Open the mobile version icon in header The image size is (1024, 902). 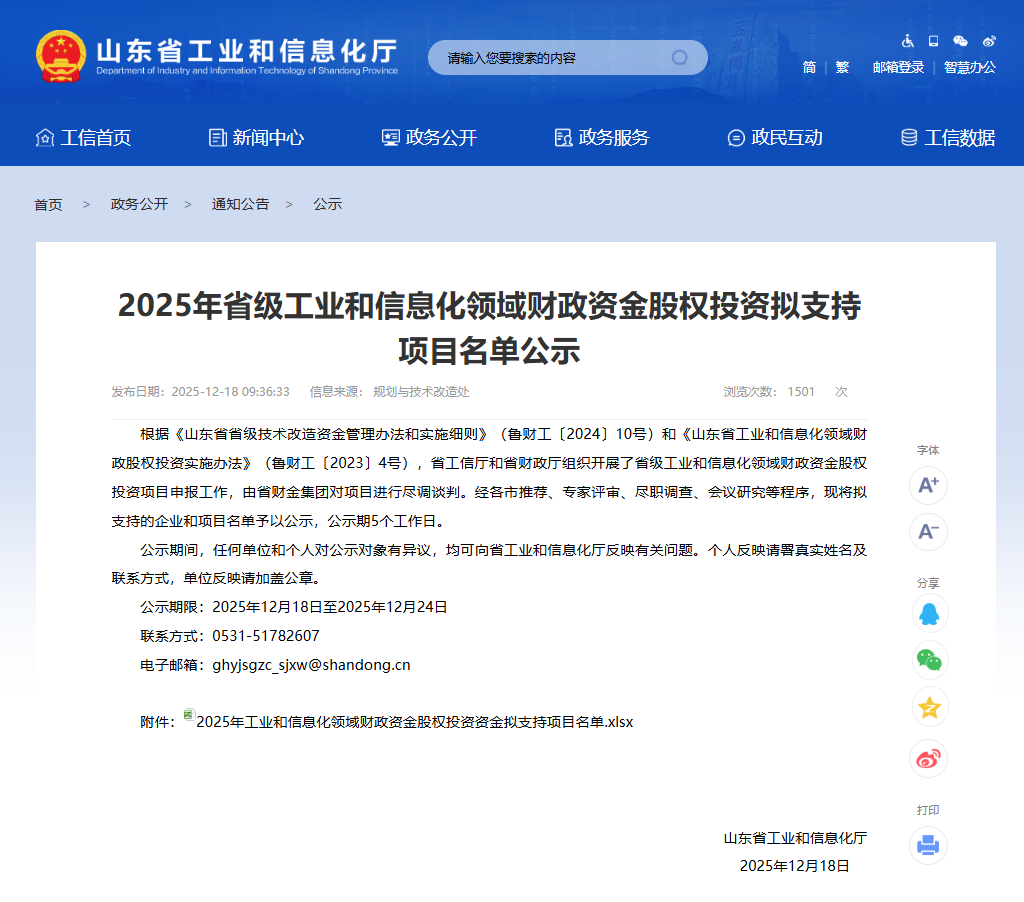click(x=934, y=41)
